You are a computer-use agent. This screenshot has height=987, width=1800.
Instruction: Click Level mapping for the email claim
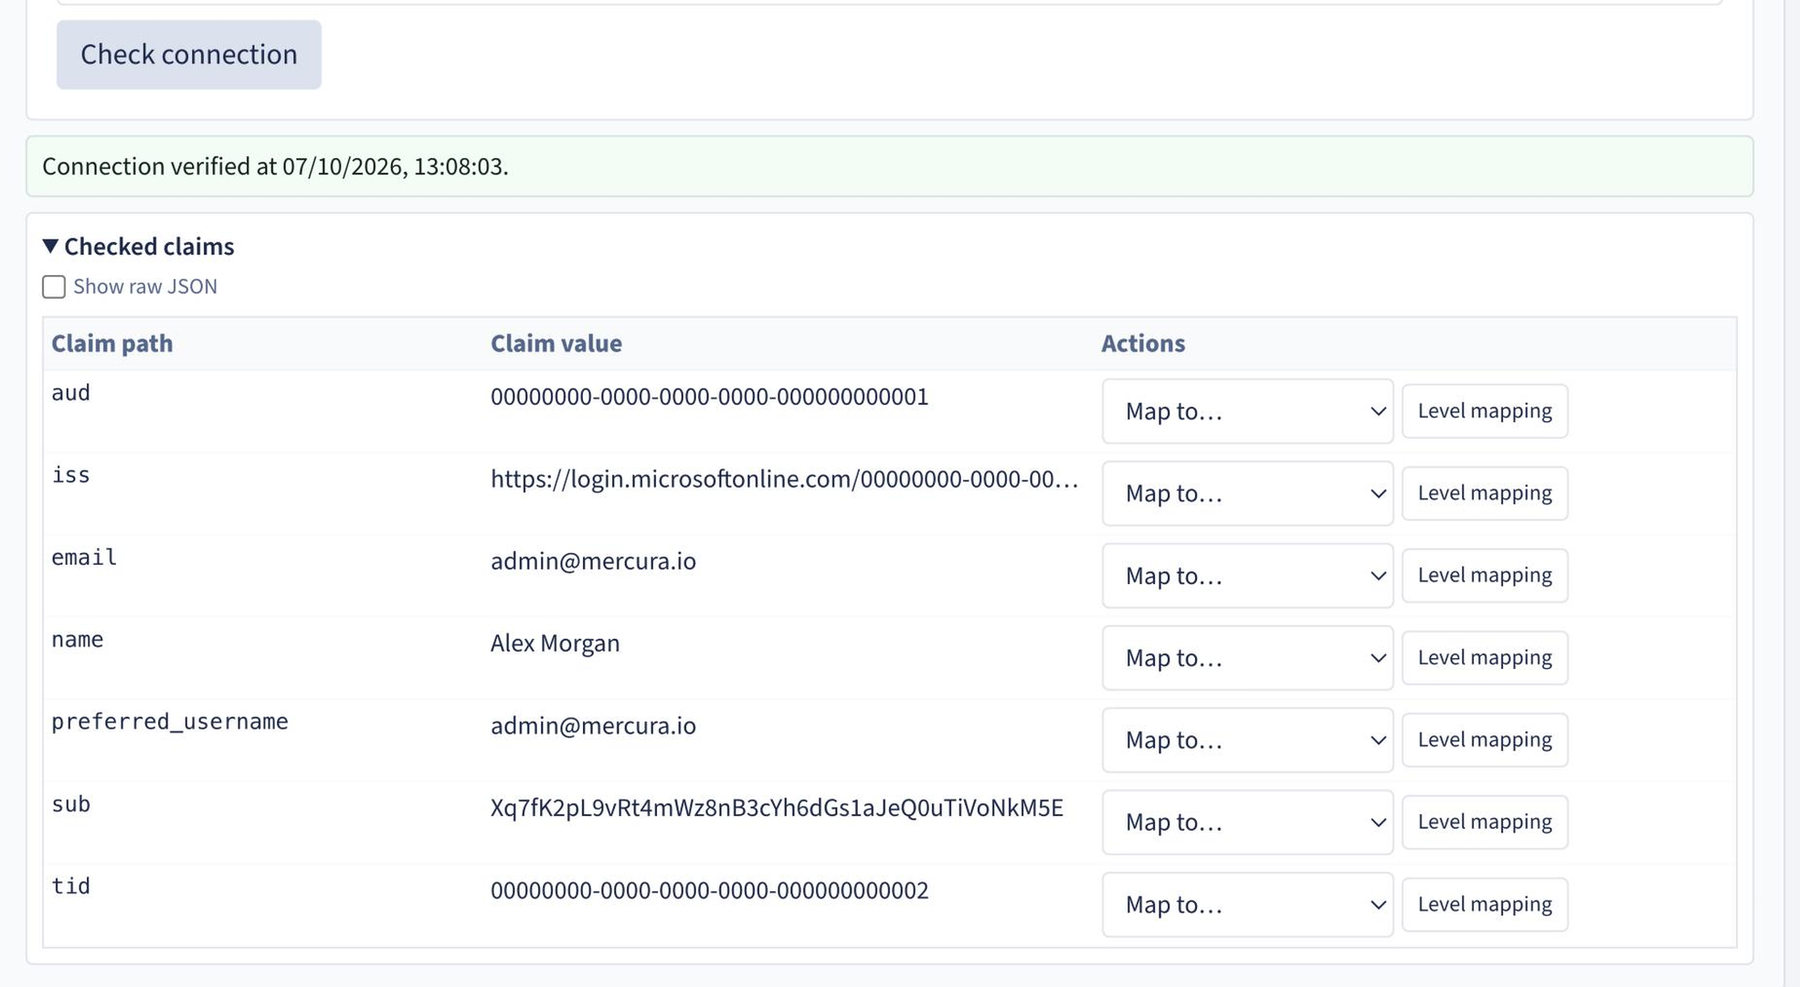[1484, 575]
